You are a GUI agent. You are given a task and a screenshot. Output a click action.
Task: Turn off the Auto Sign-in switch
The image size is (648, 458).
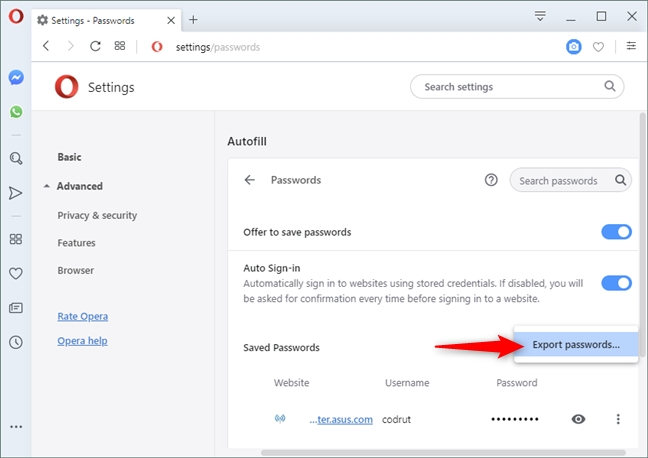[x=616, y=283]
